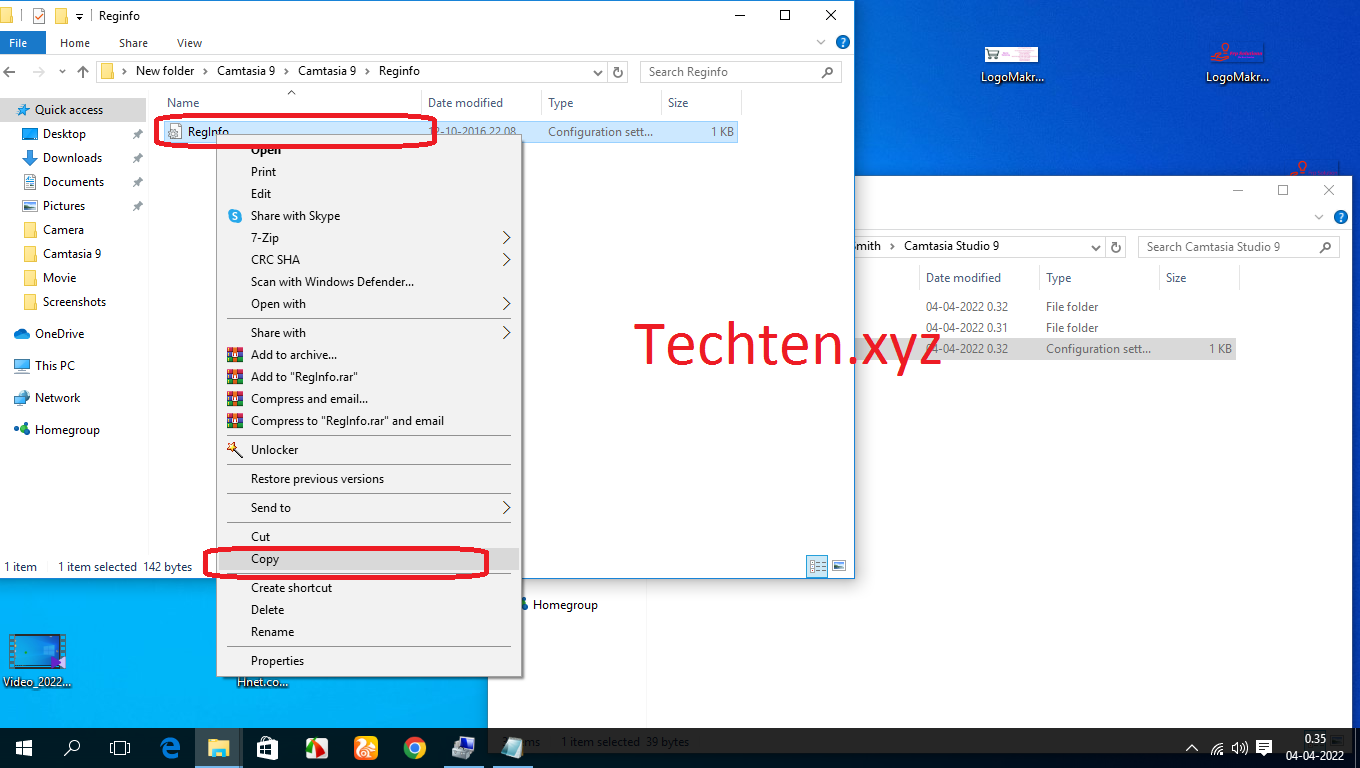Open Documents in navigation pane

73,182
